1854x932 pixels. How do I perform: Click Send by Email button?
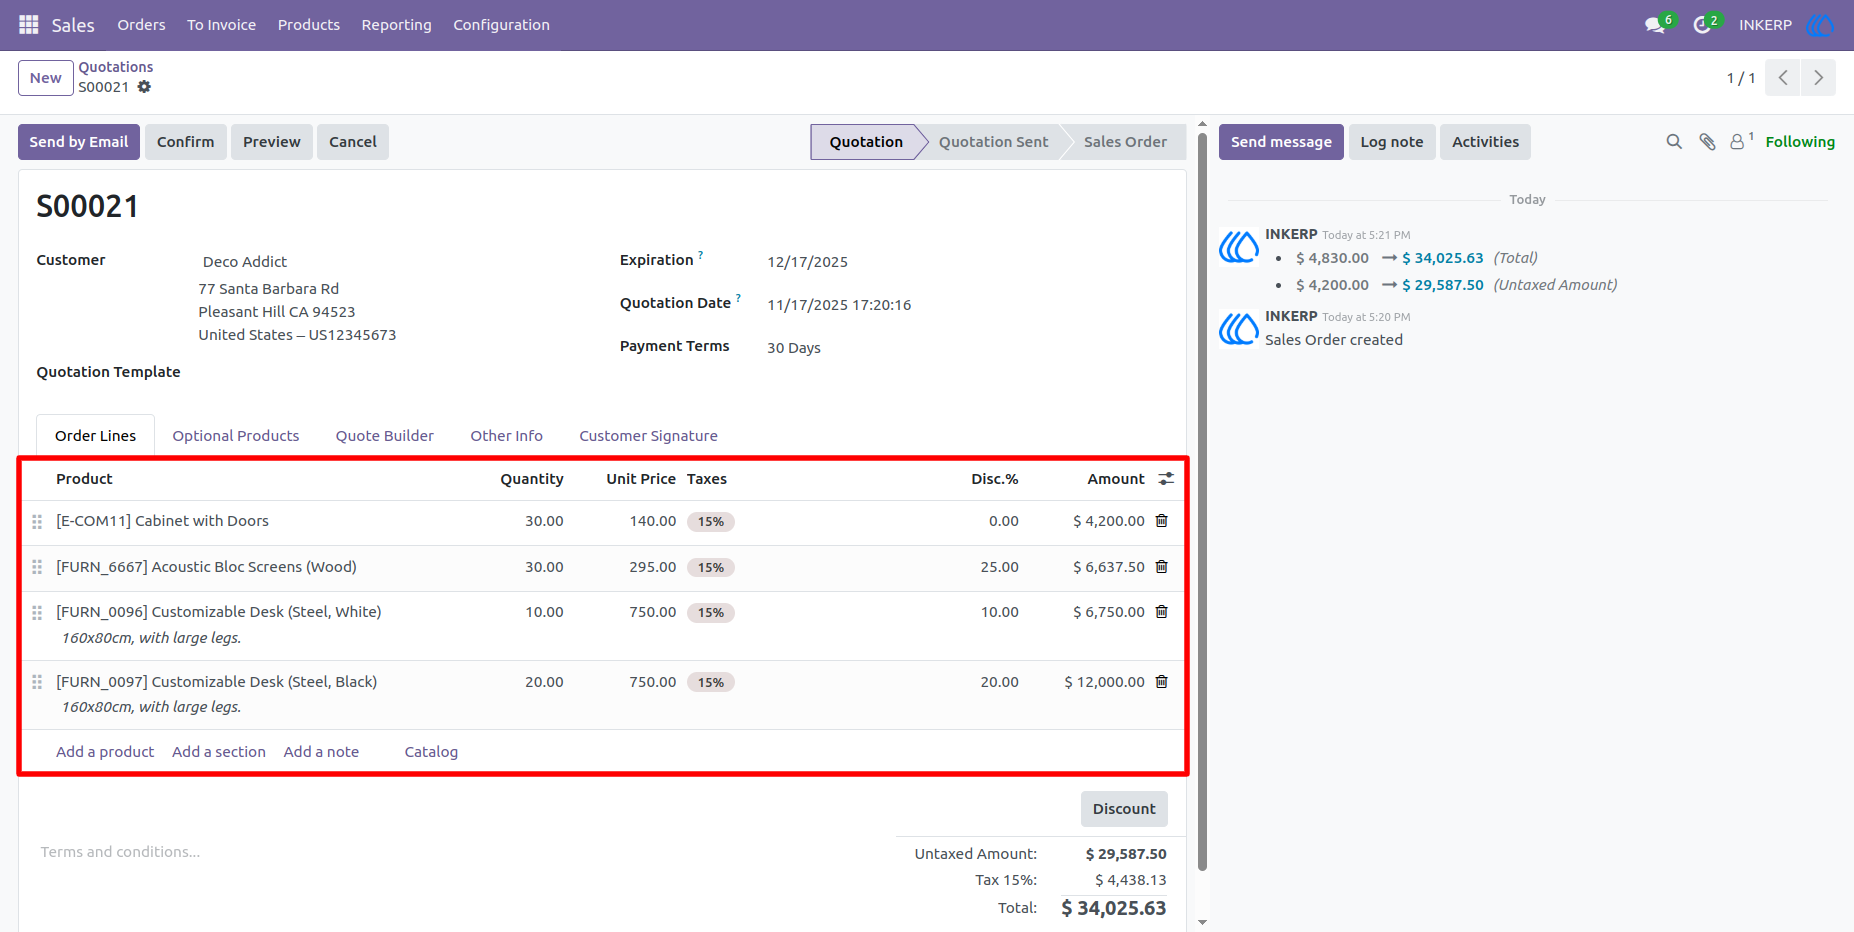click(79, 142)
